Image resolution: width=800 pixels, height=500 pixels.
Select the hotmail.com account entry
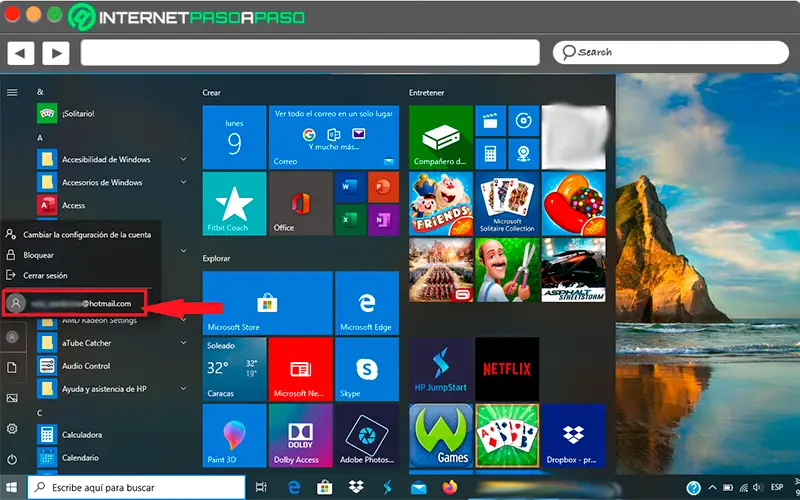pyautogui.click(x=74, y=303)
